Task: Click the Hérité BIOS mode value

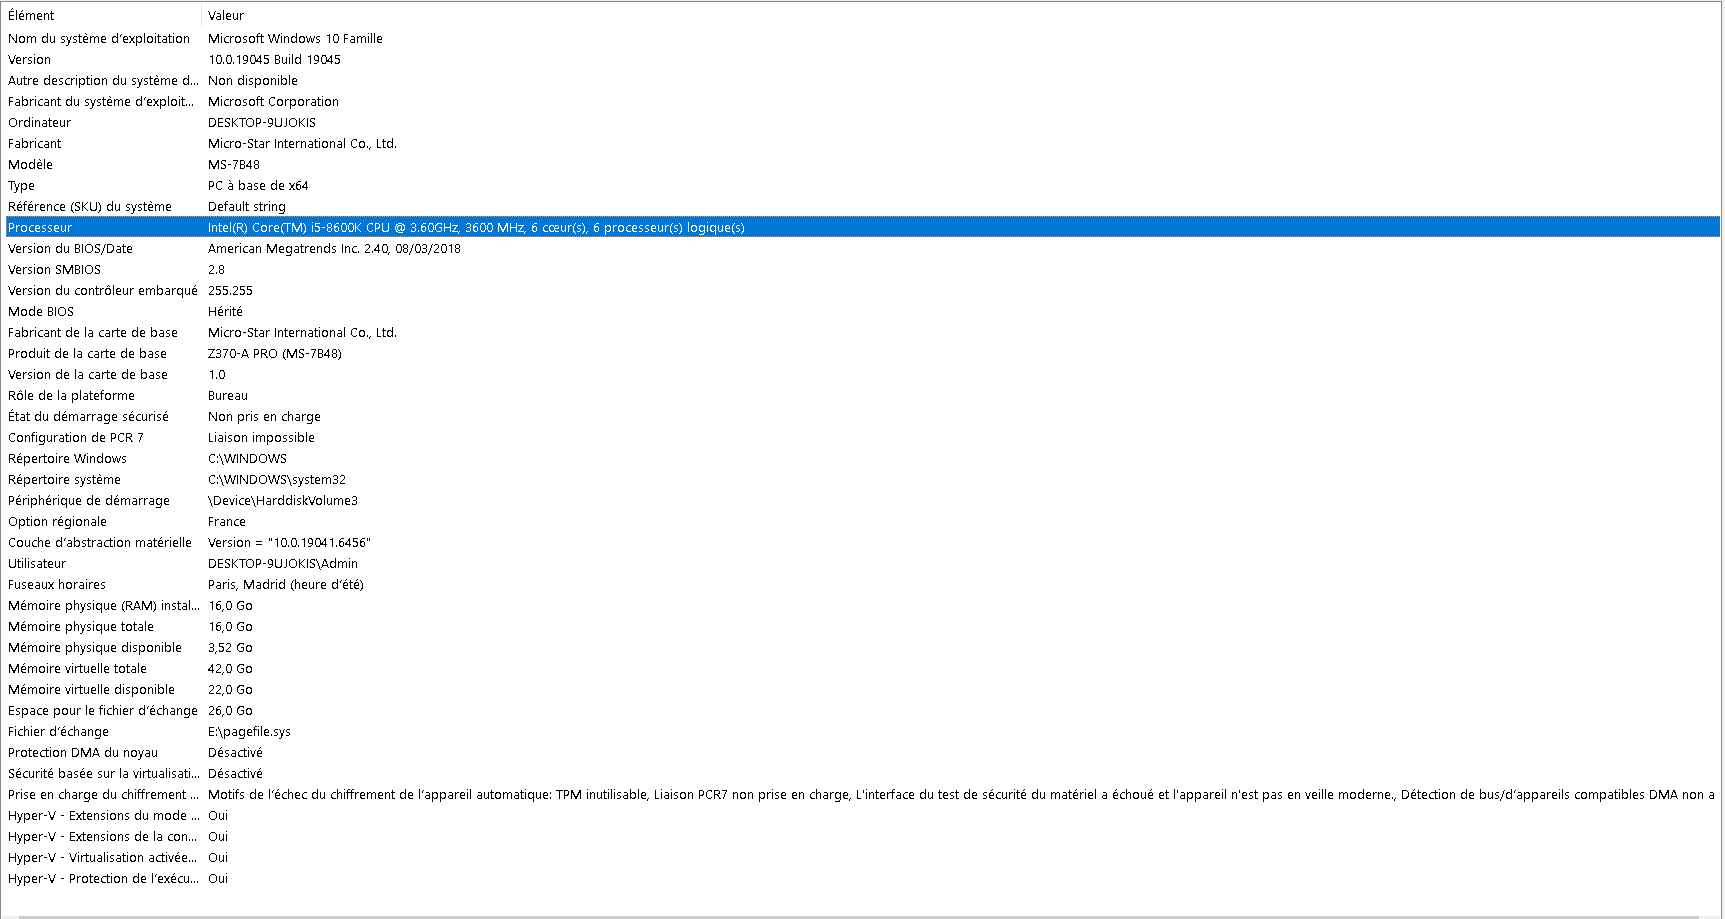Action: [225, 311]
